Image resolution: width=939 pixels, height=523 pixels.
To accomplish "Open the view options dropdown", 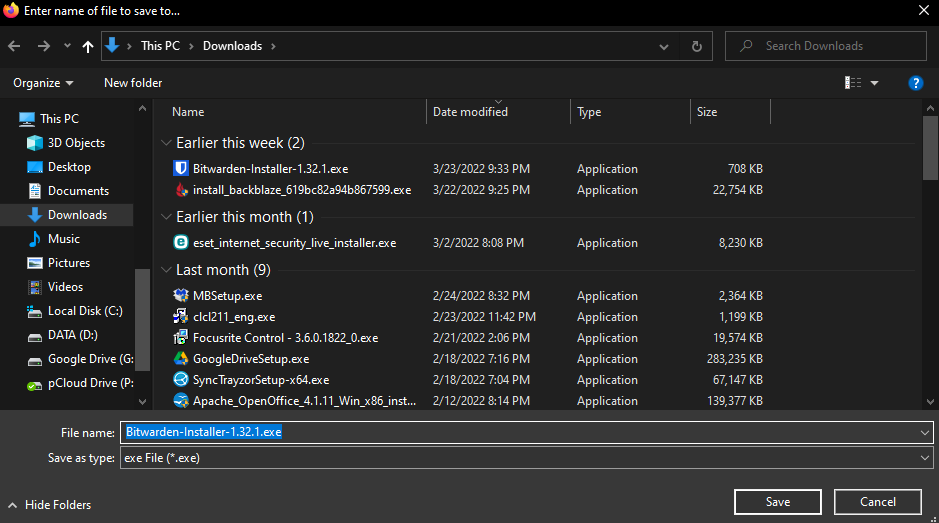I will [874, 83].
